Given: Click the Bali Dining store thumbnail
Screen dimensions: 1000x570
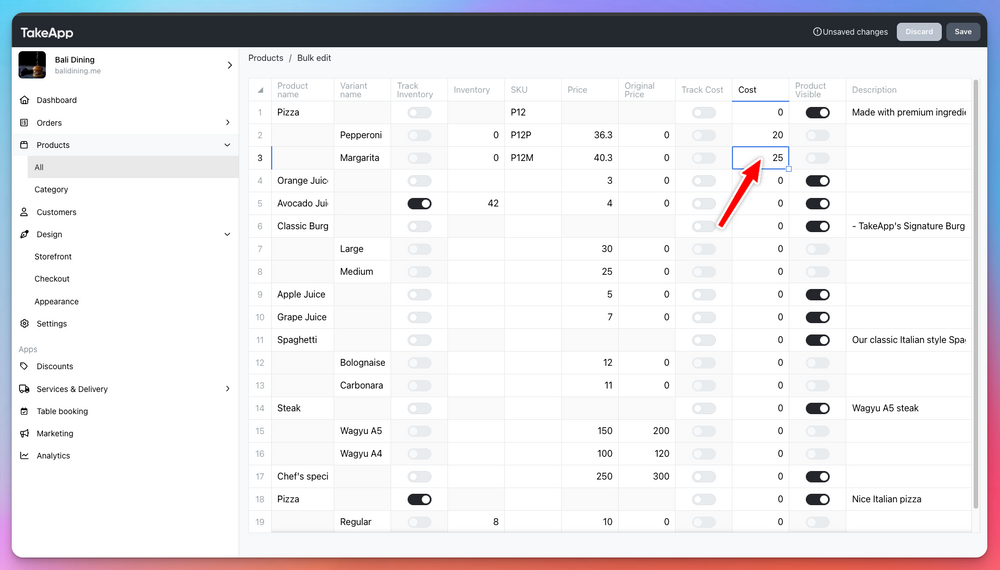Looking at the screenshot, I should pos(32,65).
